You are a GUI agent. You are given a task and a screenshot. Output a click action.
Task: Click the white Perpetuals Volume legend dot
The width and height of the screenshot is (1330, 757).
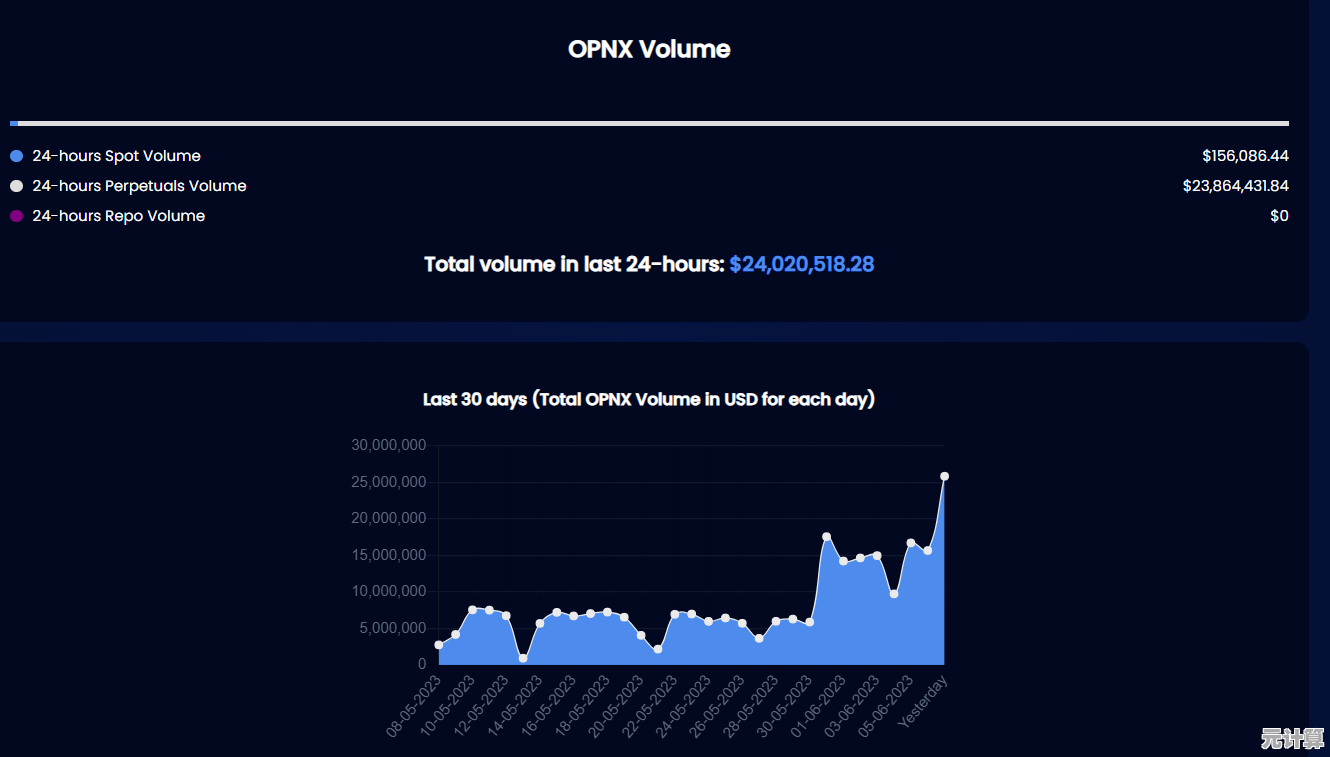click(x=16, y=186)
